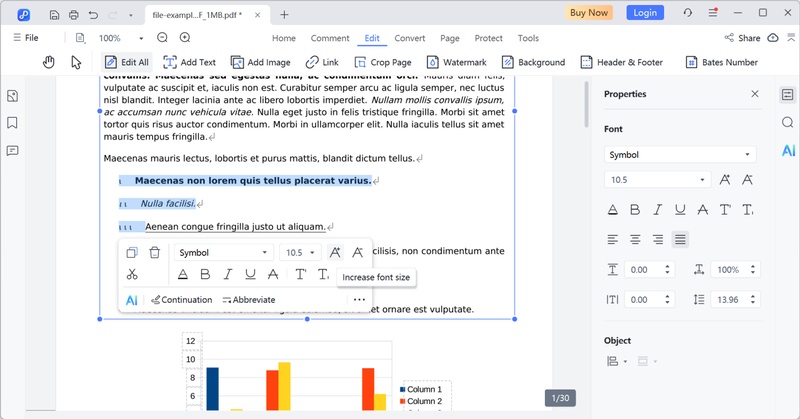Open the thumbnails sidebar panel
The height and width of the screenshot is (419, 800).
[13, 96]
